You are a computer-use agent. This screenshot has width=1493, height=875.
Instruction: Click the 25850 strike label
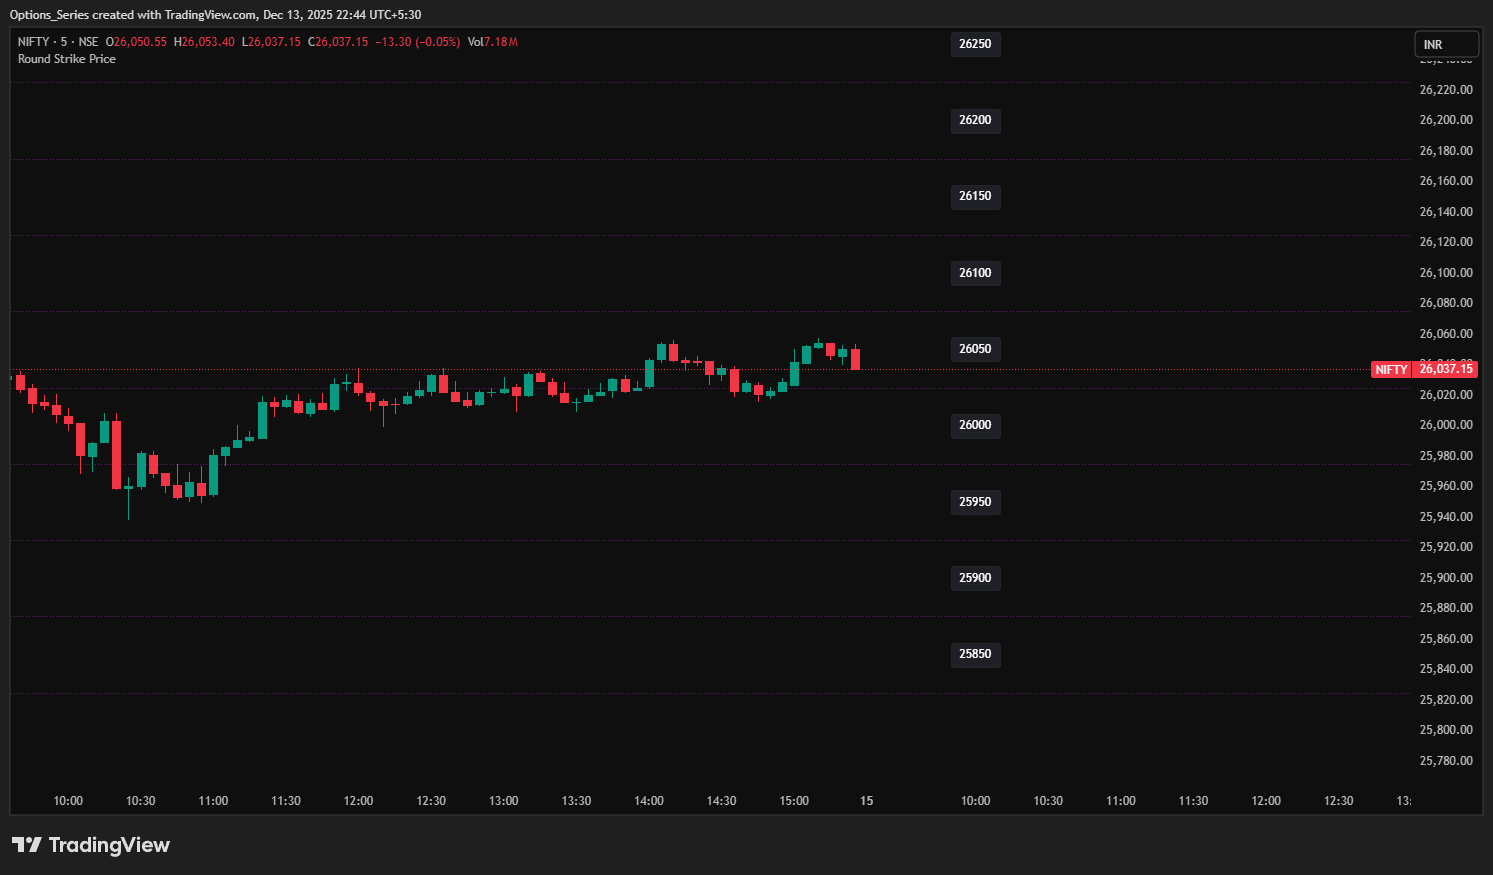click(975, 654)
